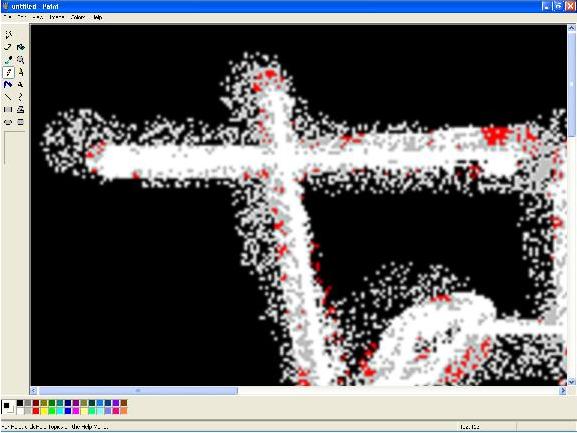Click the vertical scrollbar down arrow

click(571, 382)
